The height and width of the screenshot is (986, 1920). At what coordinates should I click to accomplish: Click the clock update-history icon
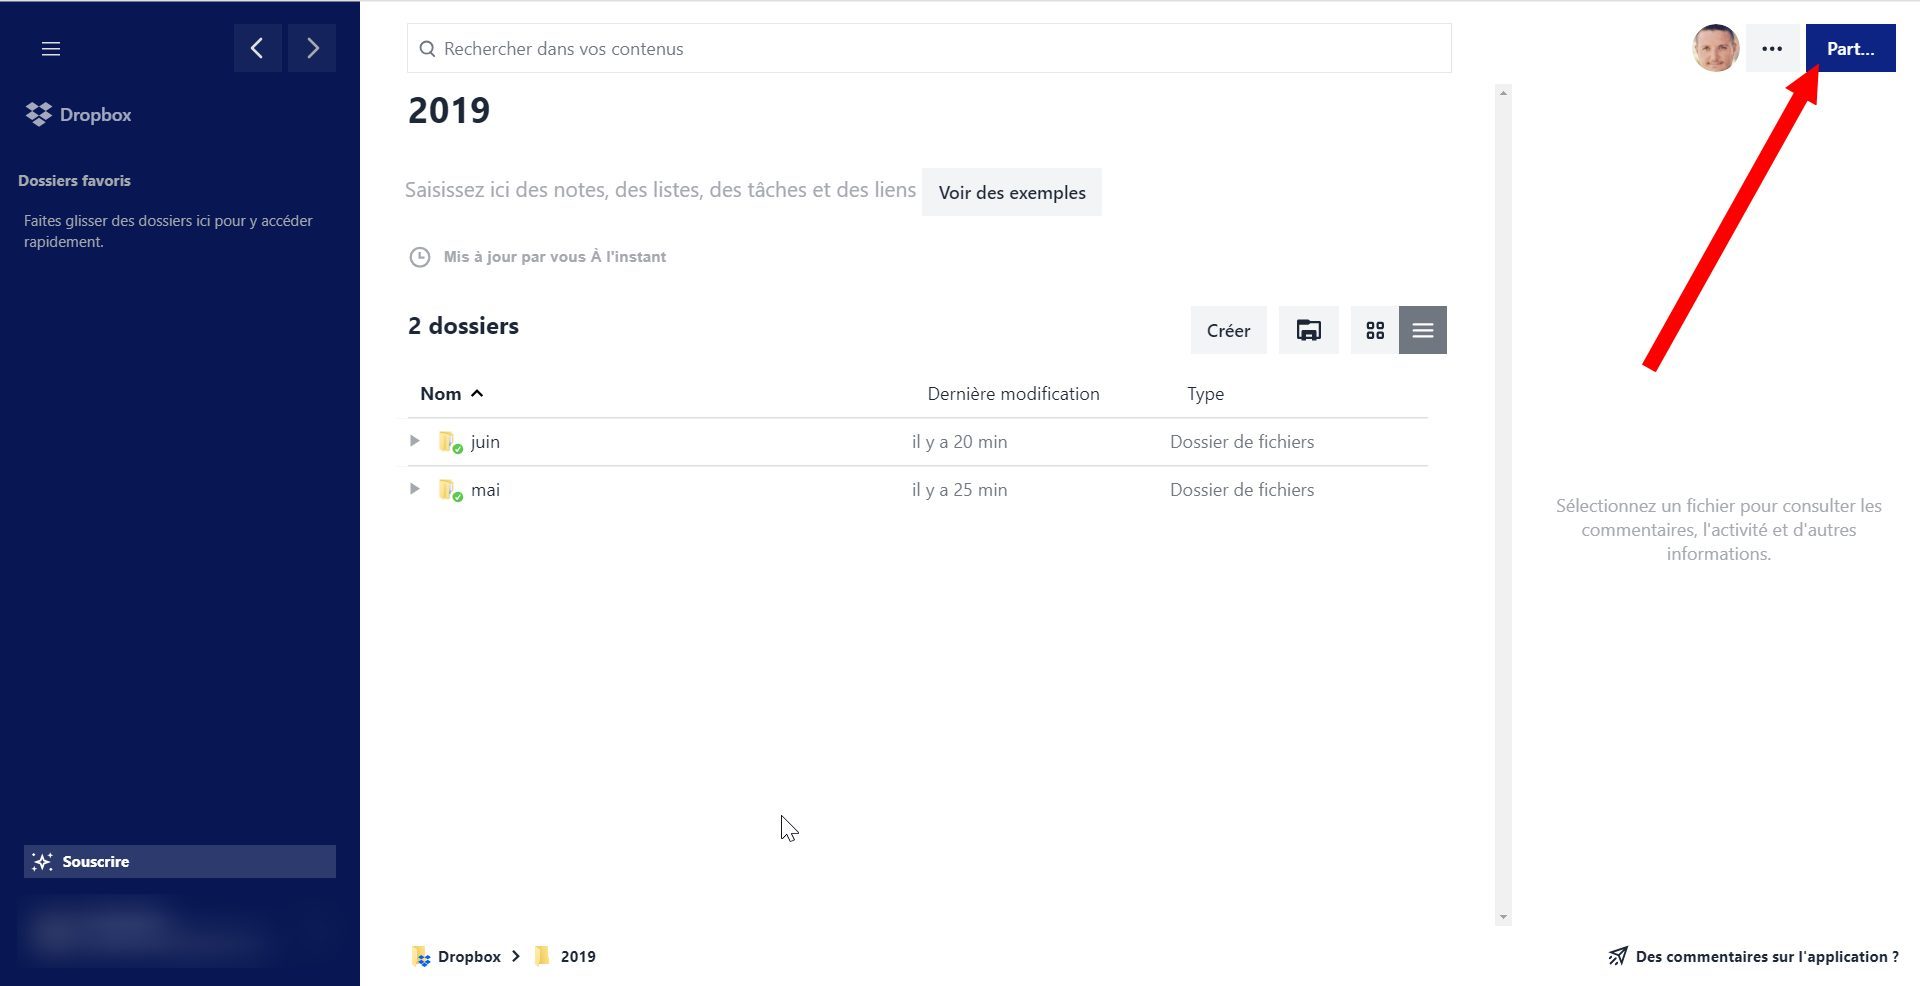[420, 257]
